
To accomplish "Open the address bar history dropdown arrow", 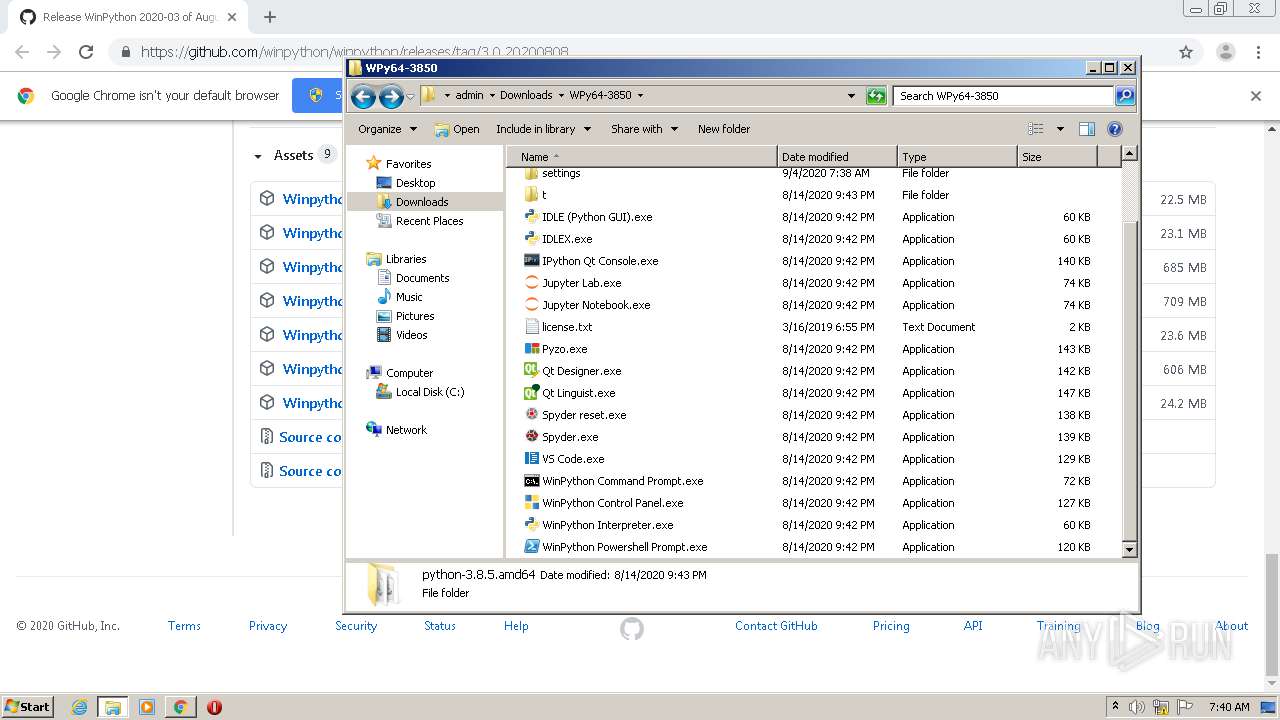I will 851,96.
